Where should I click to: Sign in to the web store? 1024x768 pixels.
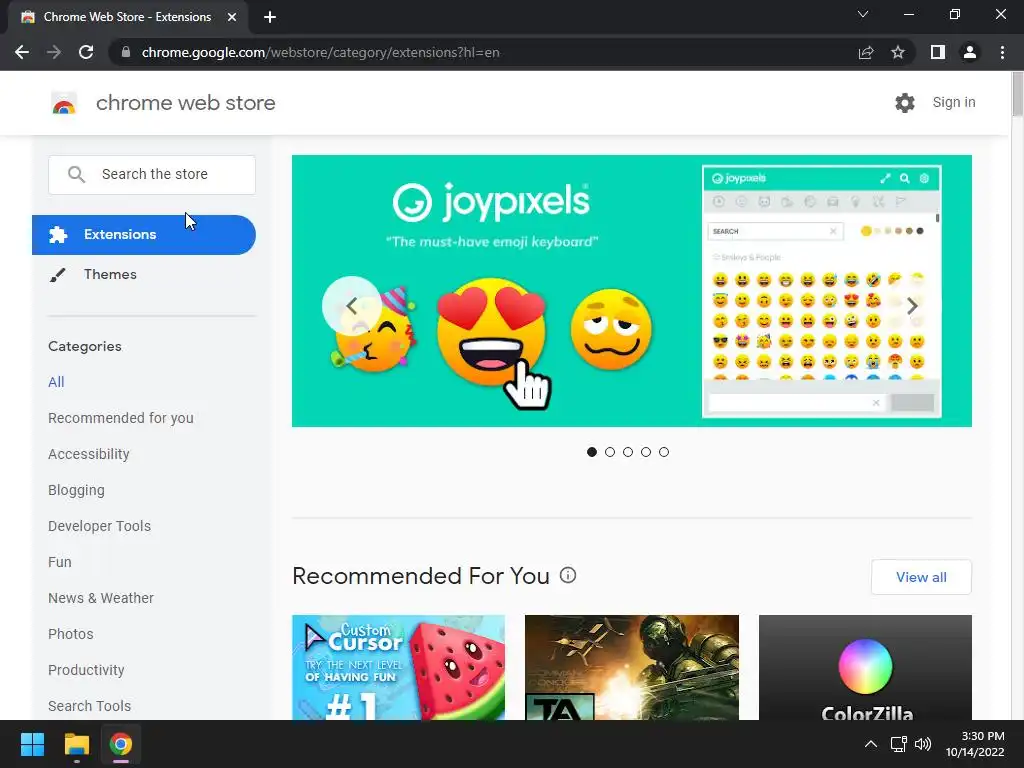pos(953,103)
